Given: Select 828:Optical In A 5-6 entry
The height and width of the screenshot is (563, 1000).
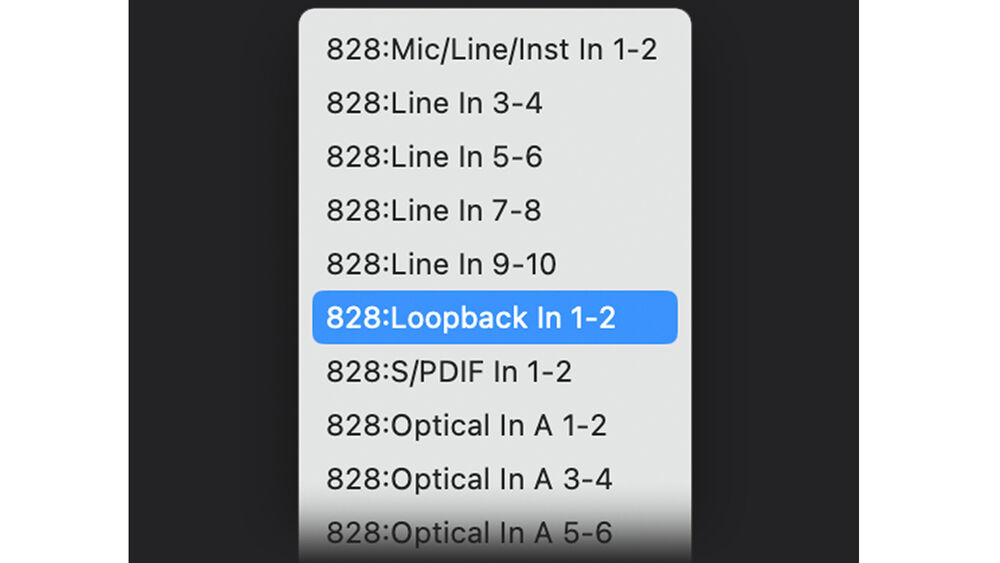Looking at the screenshot, I should tap(469, 533).
